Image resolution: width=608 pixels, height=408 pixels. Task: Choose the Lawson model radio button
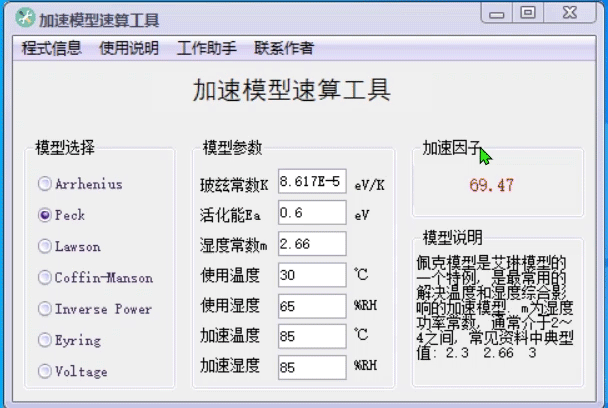coord(45,246)
